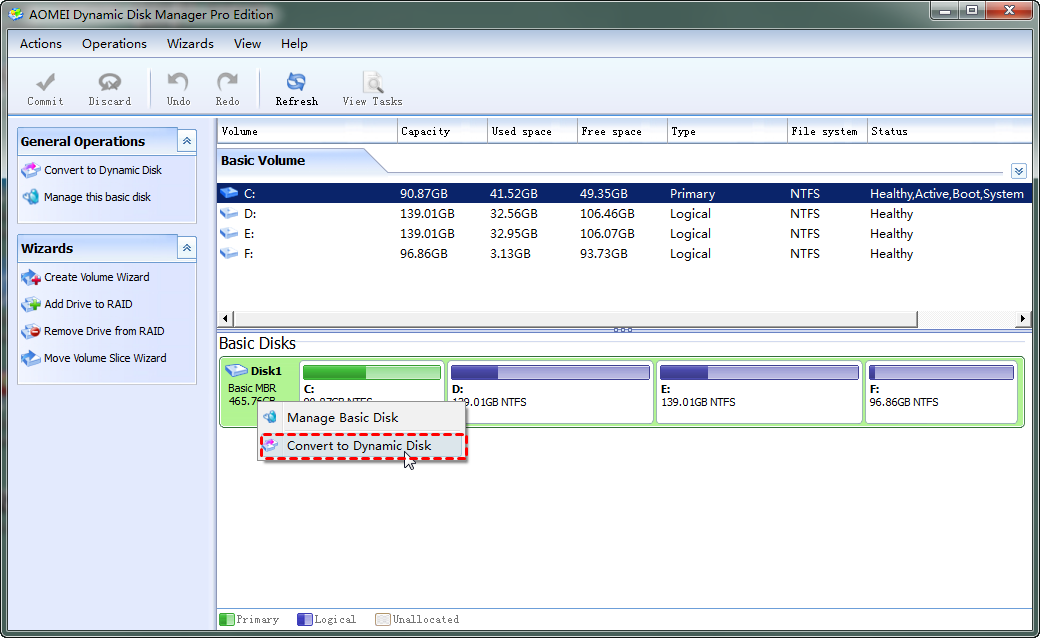Click the 106.07GB free space in E: row

(607, 233)
